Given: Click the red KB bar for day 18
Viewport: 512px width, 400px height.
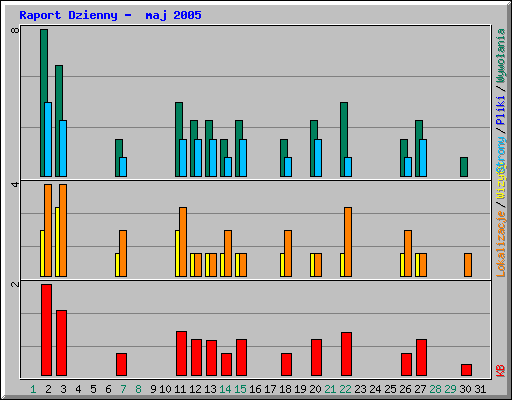Looking at the screenshot, I should [286, 365].
